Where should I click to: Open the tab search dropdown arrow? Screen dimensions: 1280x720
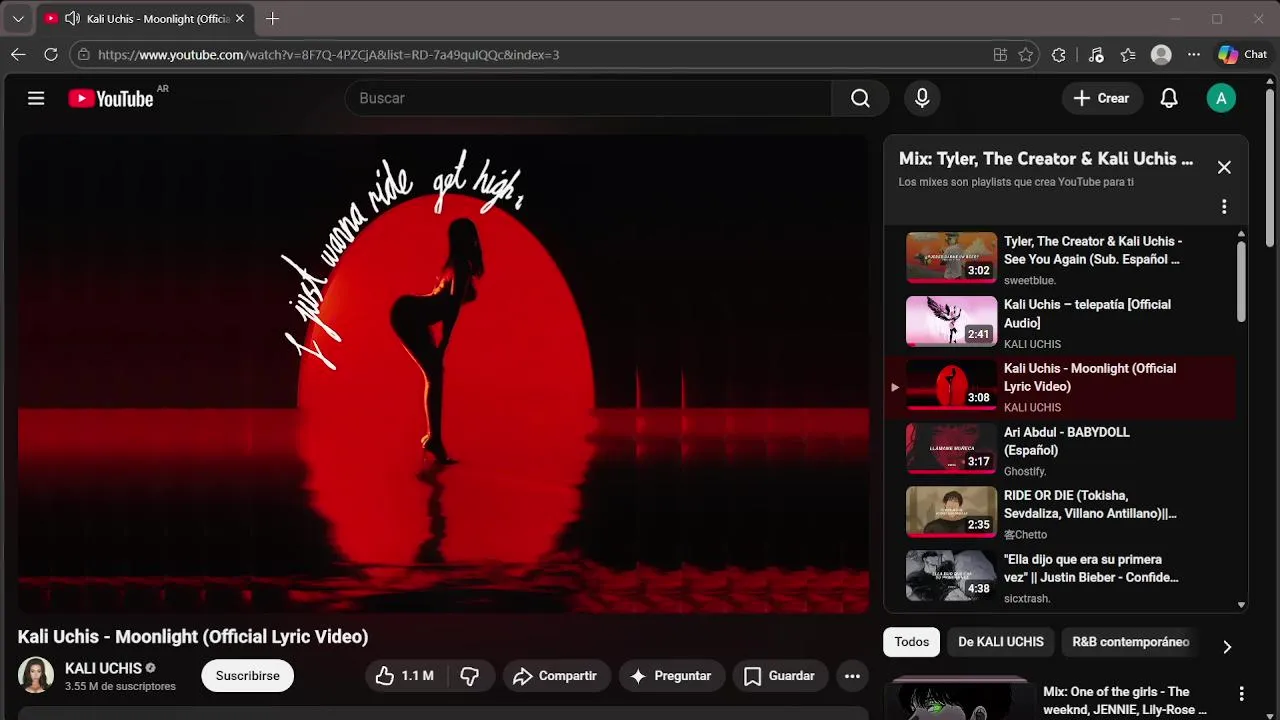pos(18,19)
